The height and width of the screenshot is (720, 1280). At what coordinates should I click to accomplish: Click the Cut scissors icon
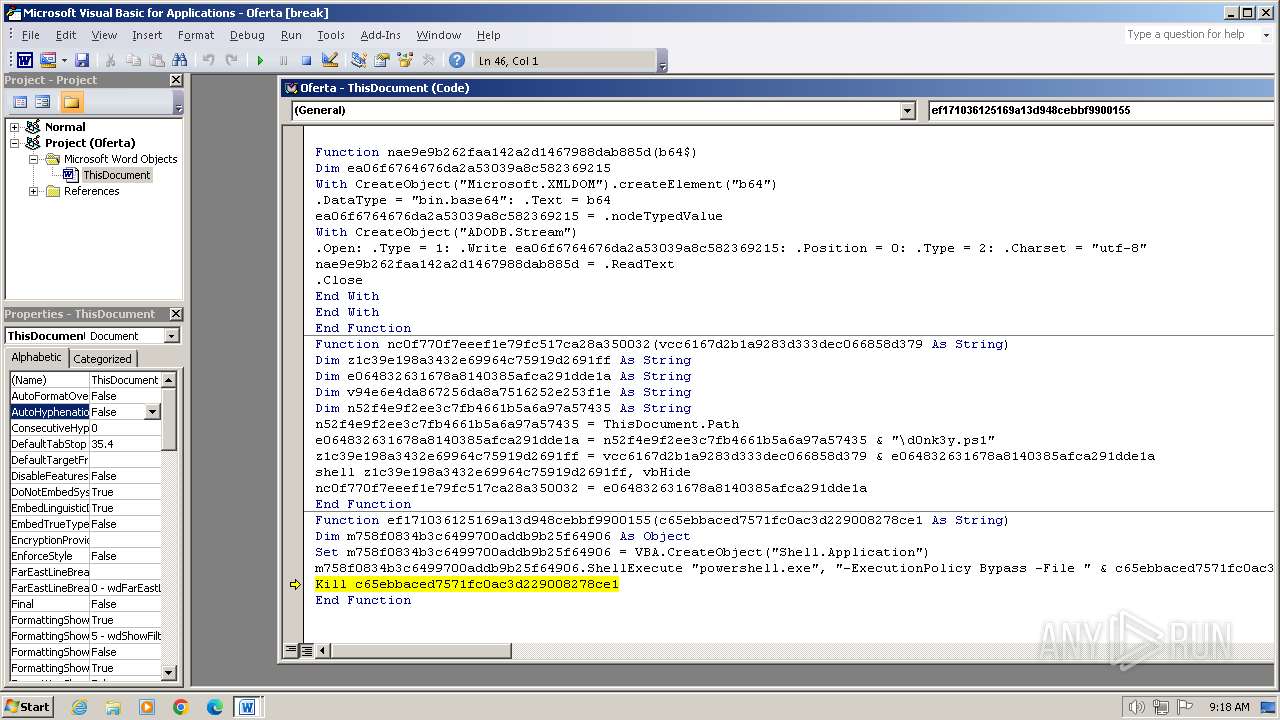(111, 60)
